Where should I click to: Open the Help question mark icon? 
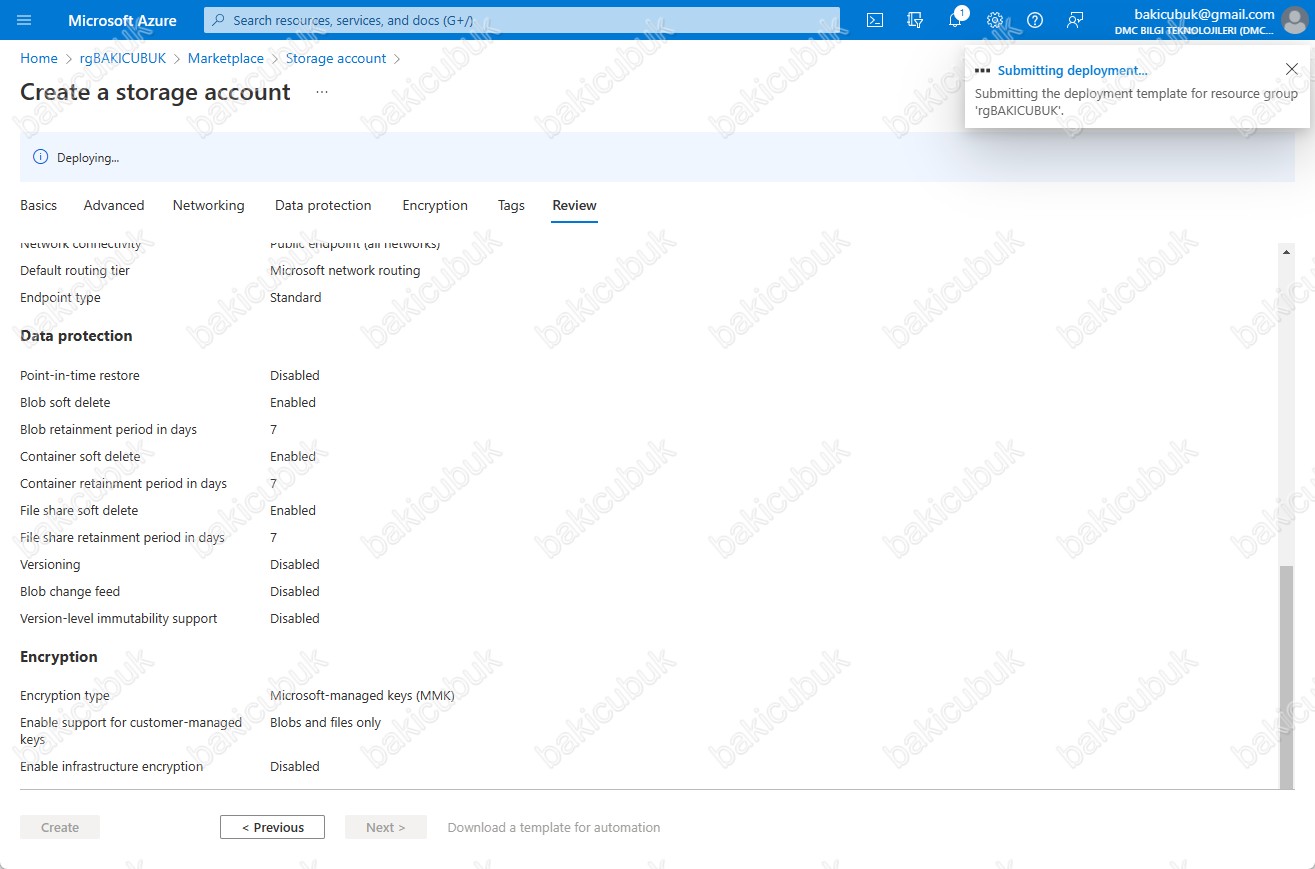pos(1035,20)
